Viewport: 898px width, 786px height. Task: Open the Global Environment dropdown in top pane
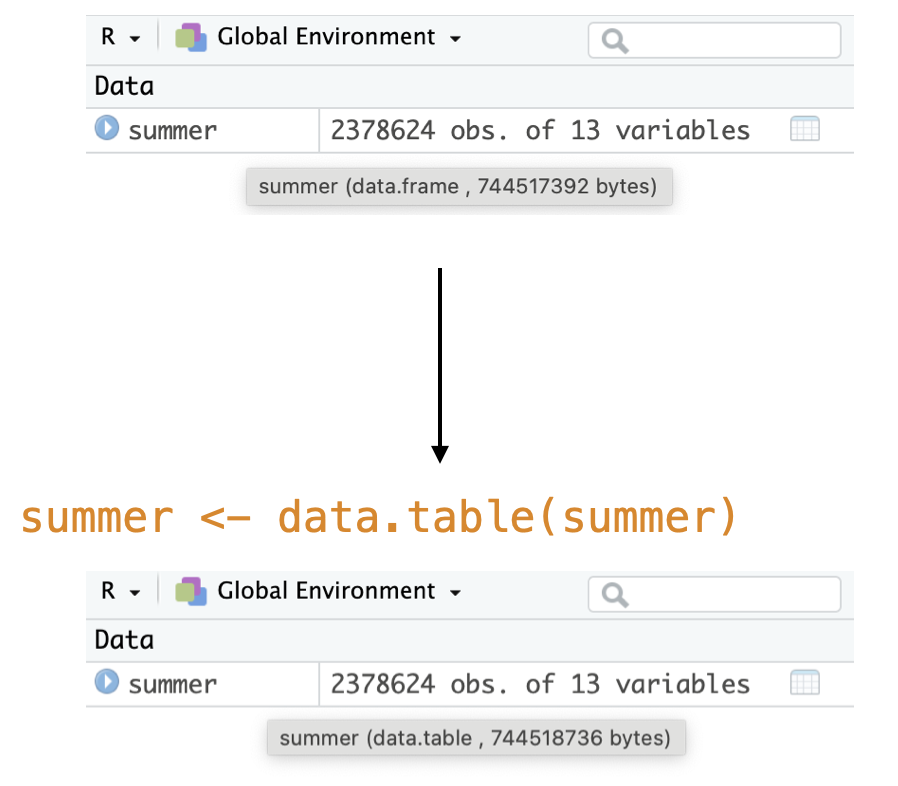coord(455,37)
